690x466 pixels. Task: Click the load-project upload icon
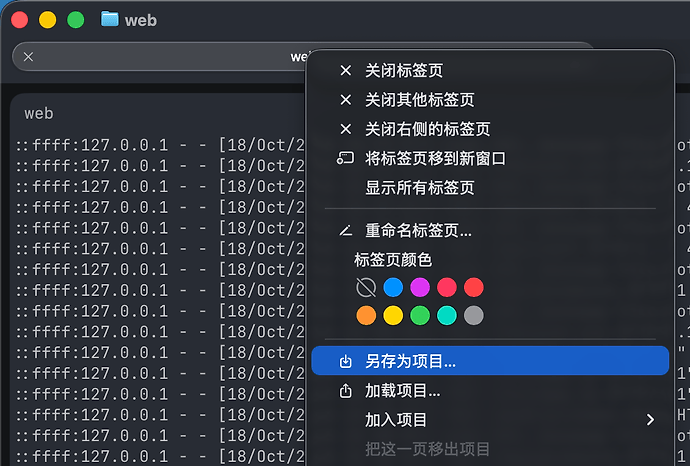[346, 390]
